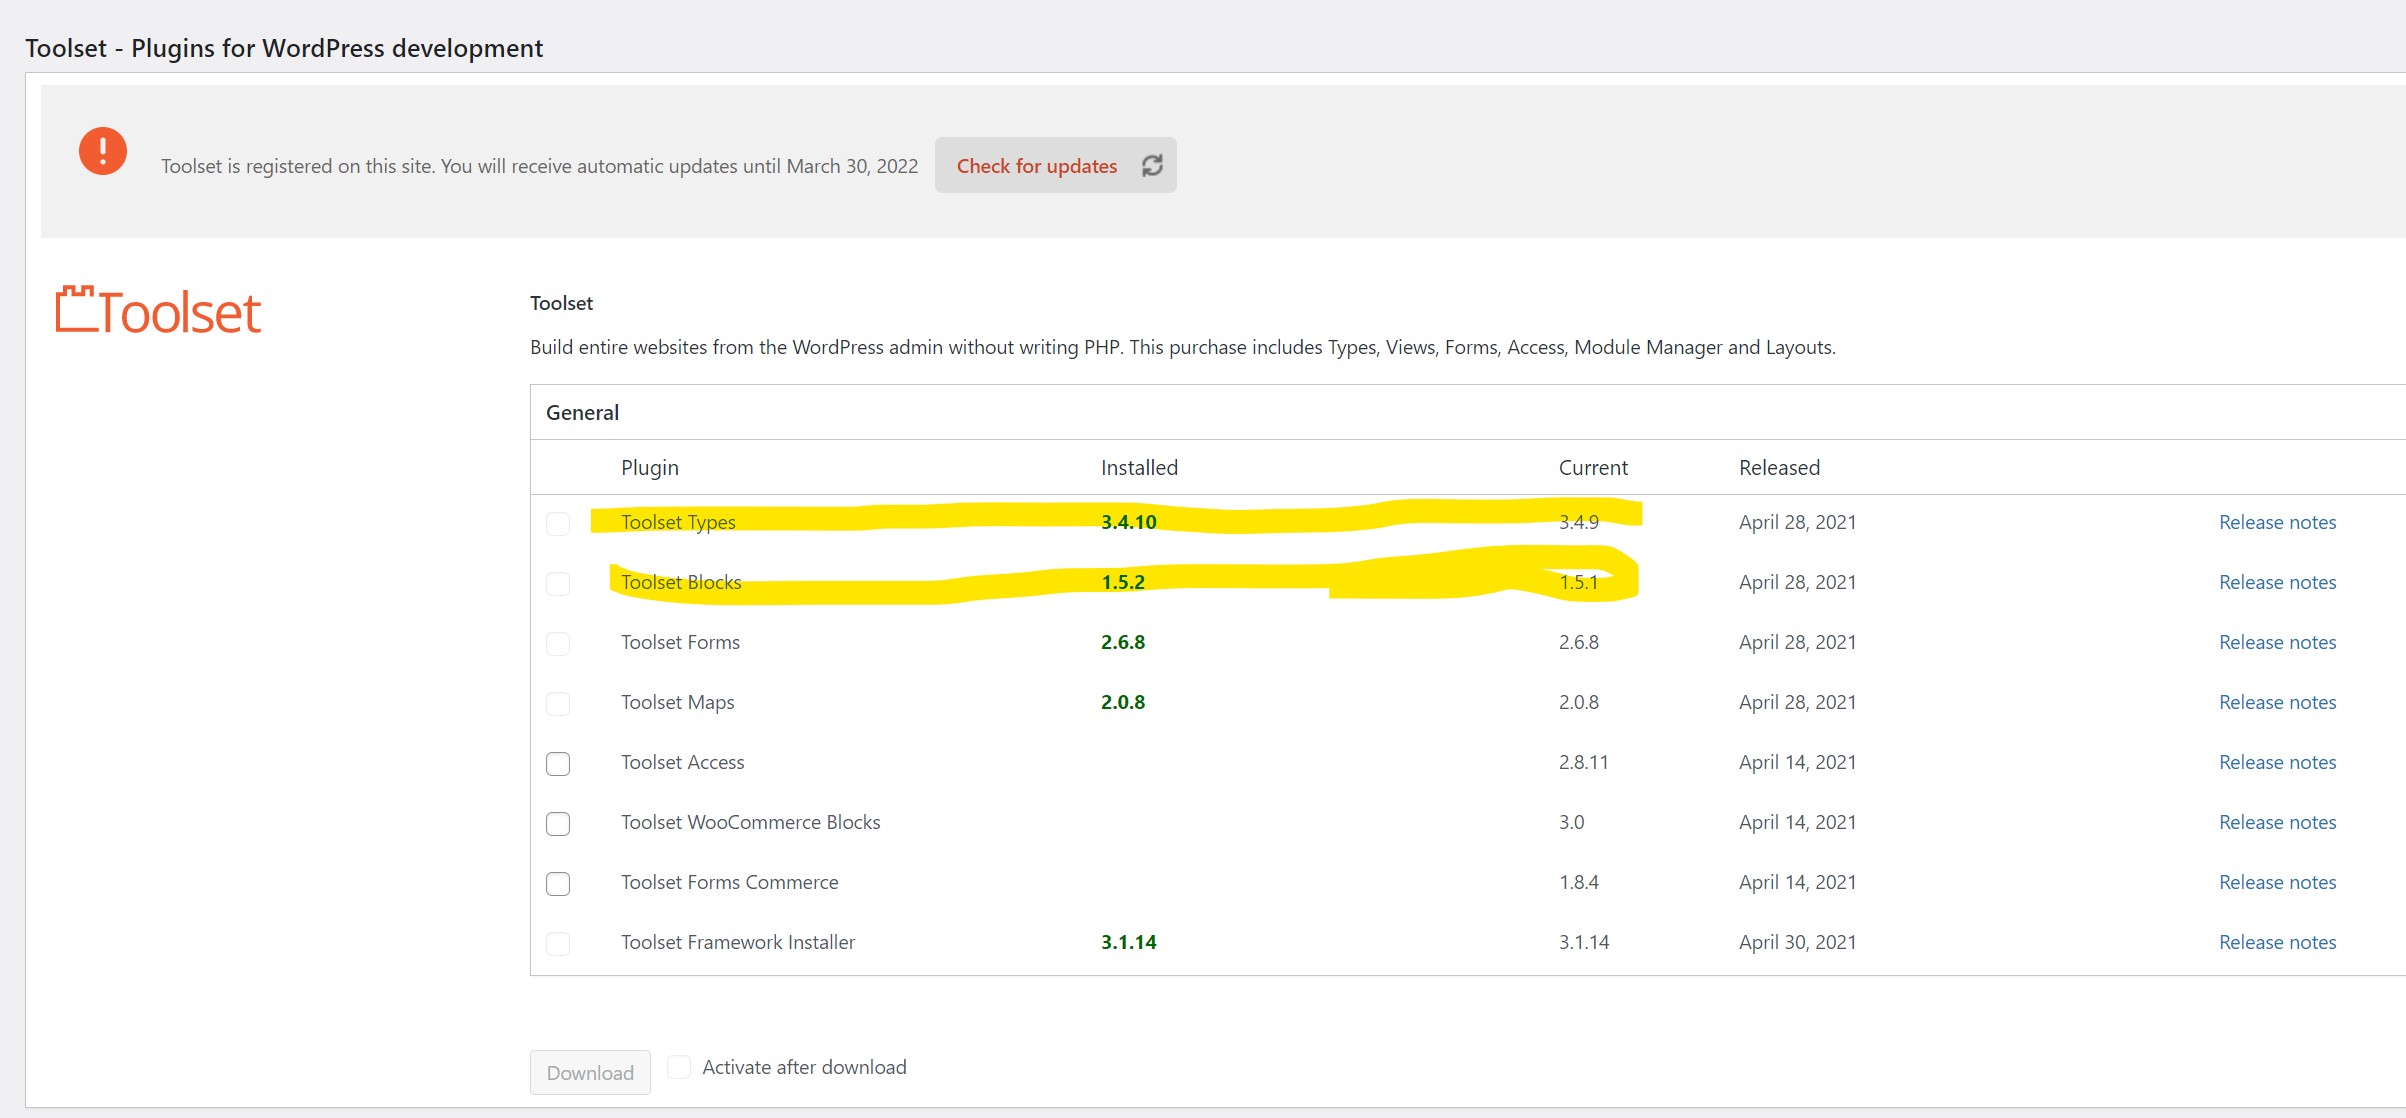
Task: Click the Toolset logo
Action: (x=158, y=310)
